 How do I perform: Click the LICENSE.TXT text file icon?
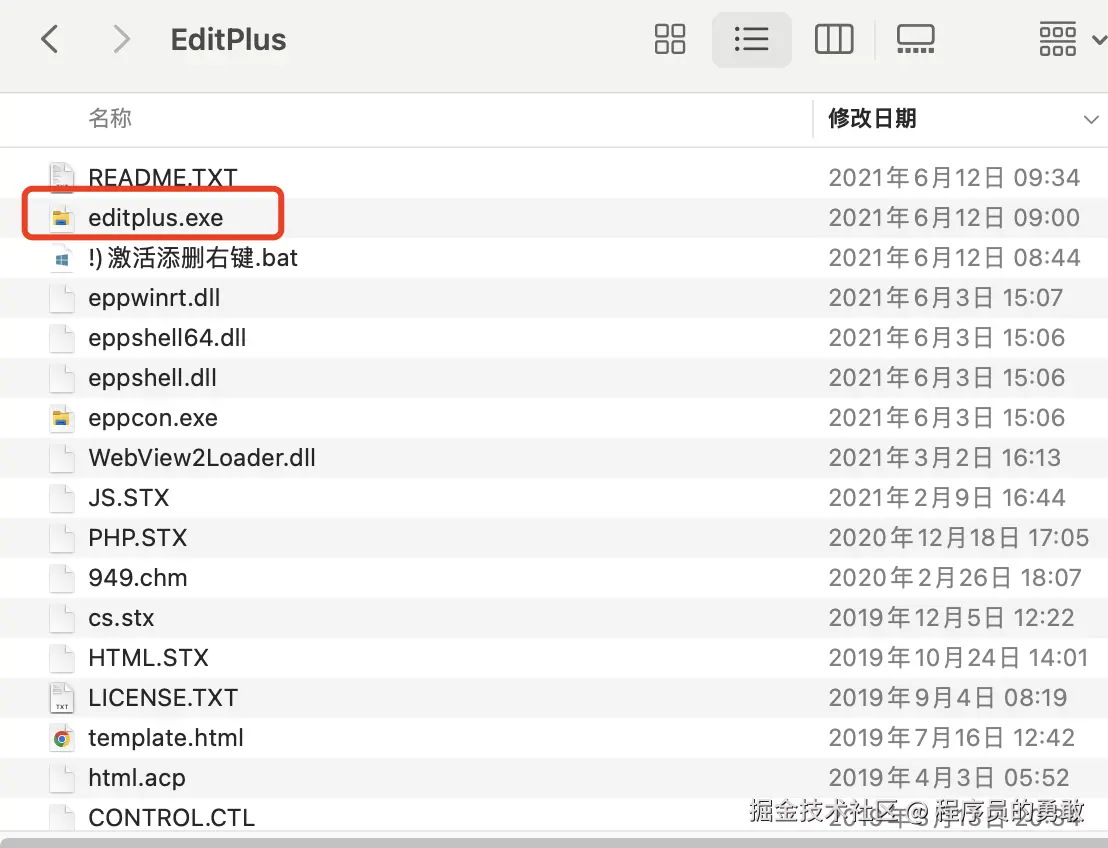(62, 698)
